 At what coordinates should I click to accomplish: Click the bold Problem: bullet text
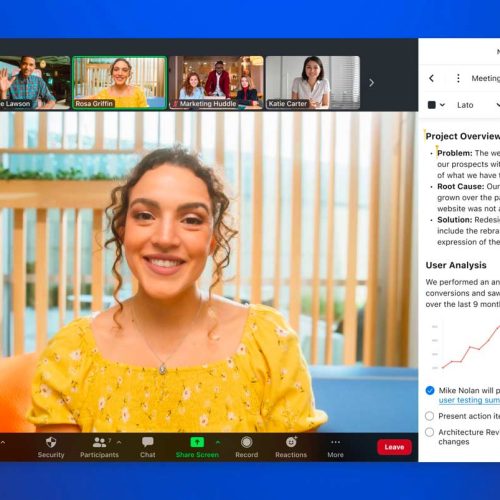pyautogui.click(x=455, y=153)
